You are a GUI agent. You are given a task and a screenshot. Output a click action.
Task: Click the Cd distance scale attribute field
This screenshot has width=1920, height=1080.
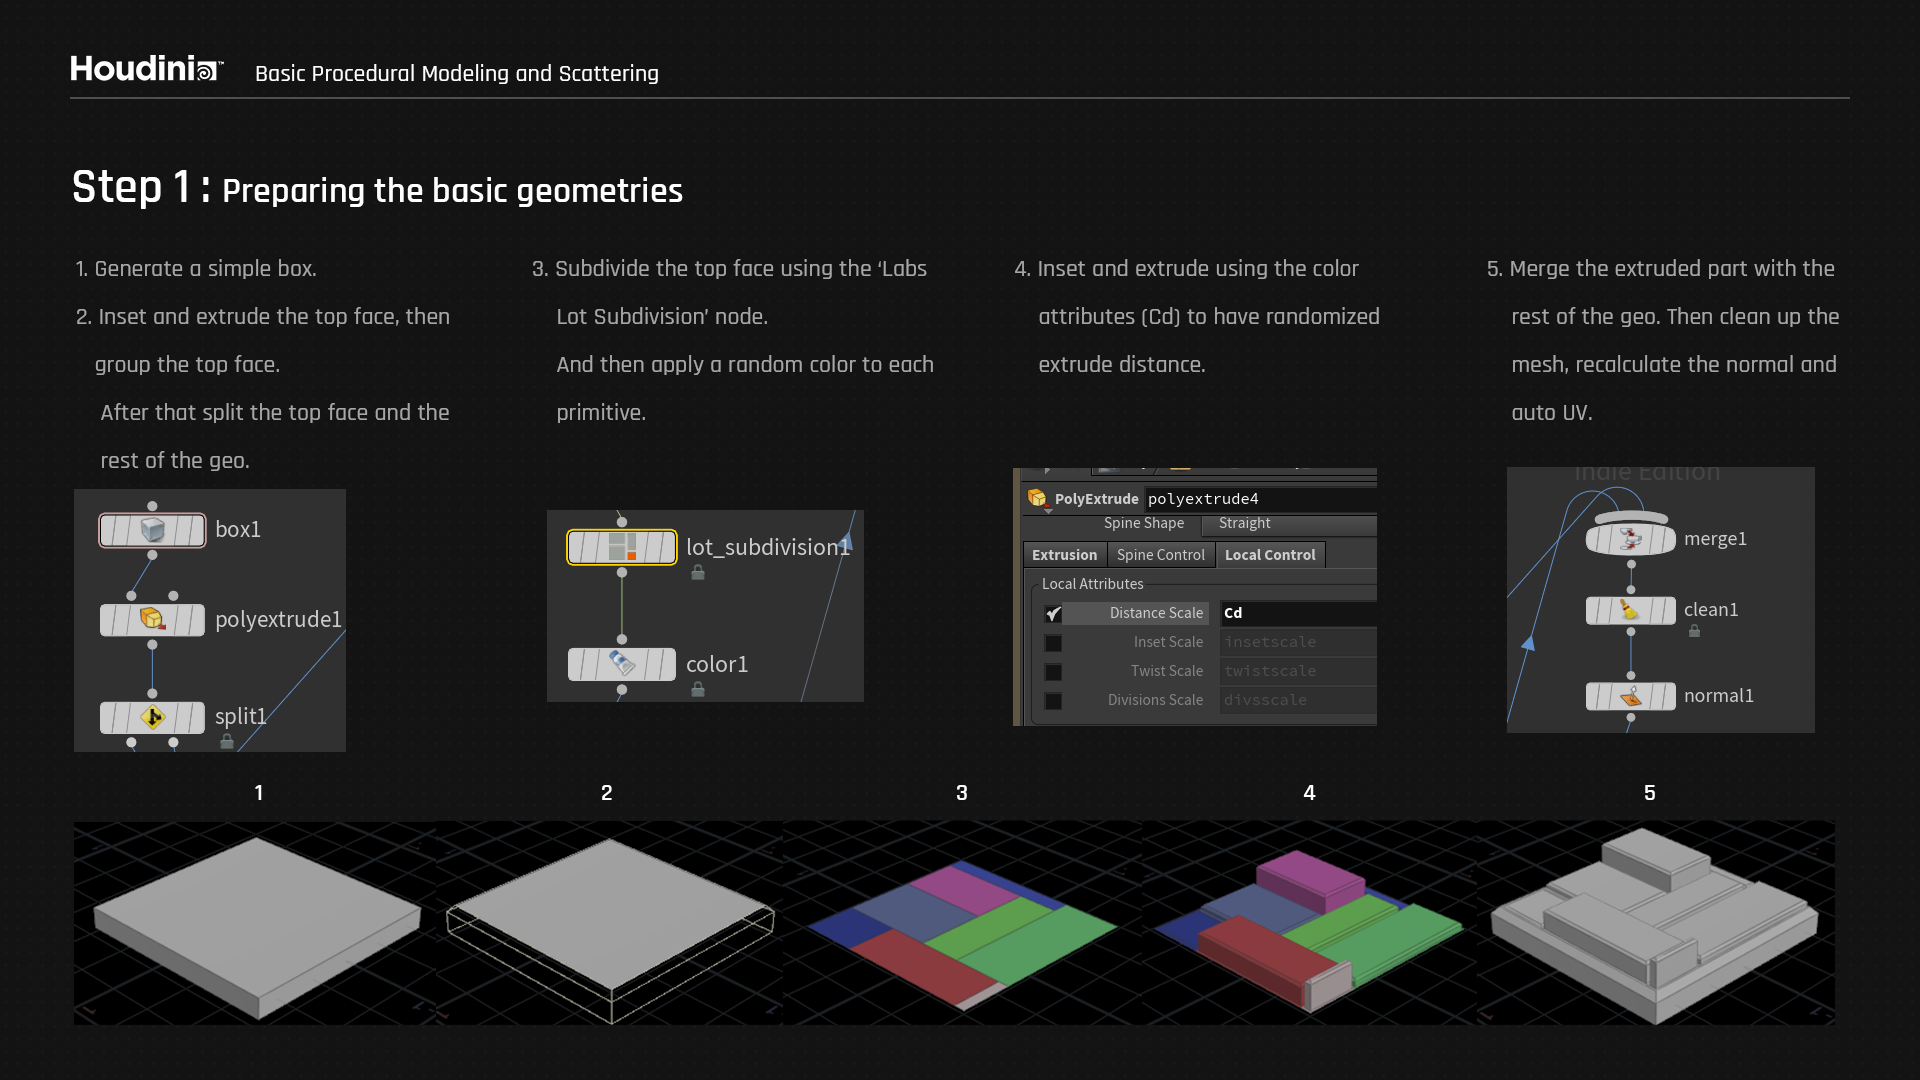click(1298, 613)
